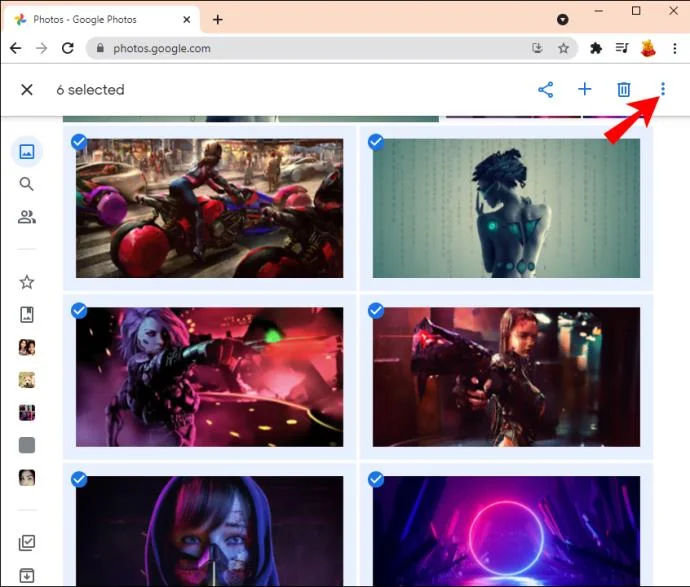
Task: Open Chrome's three-dot menu
Action: click(x=675, y=48)
